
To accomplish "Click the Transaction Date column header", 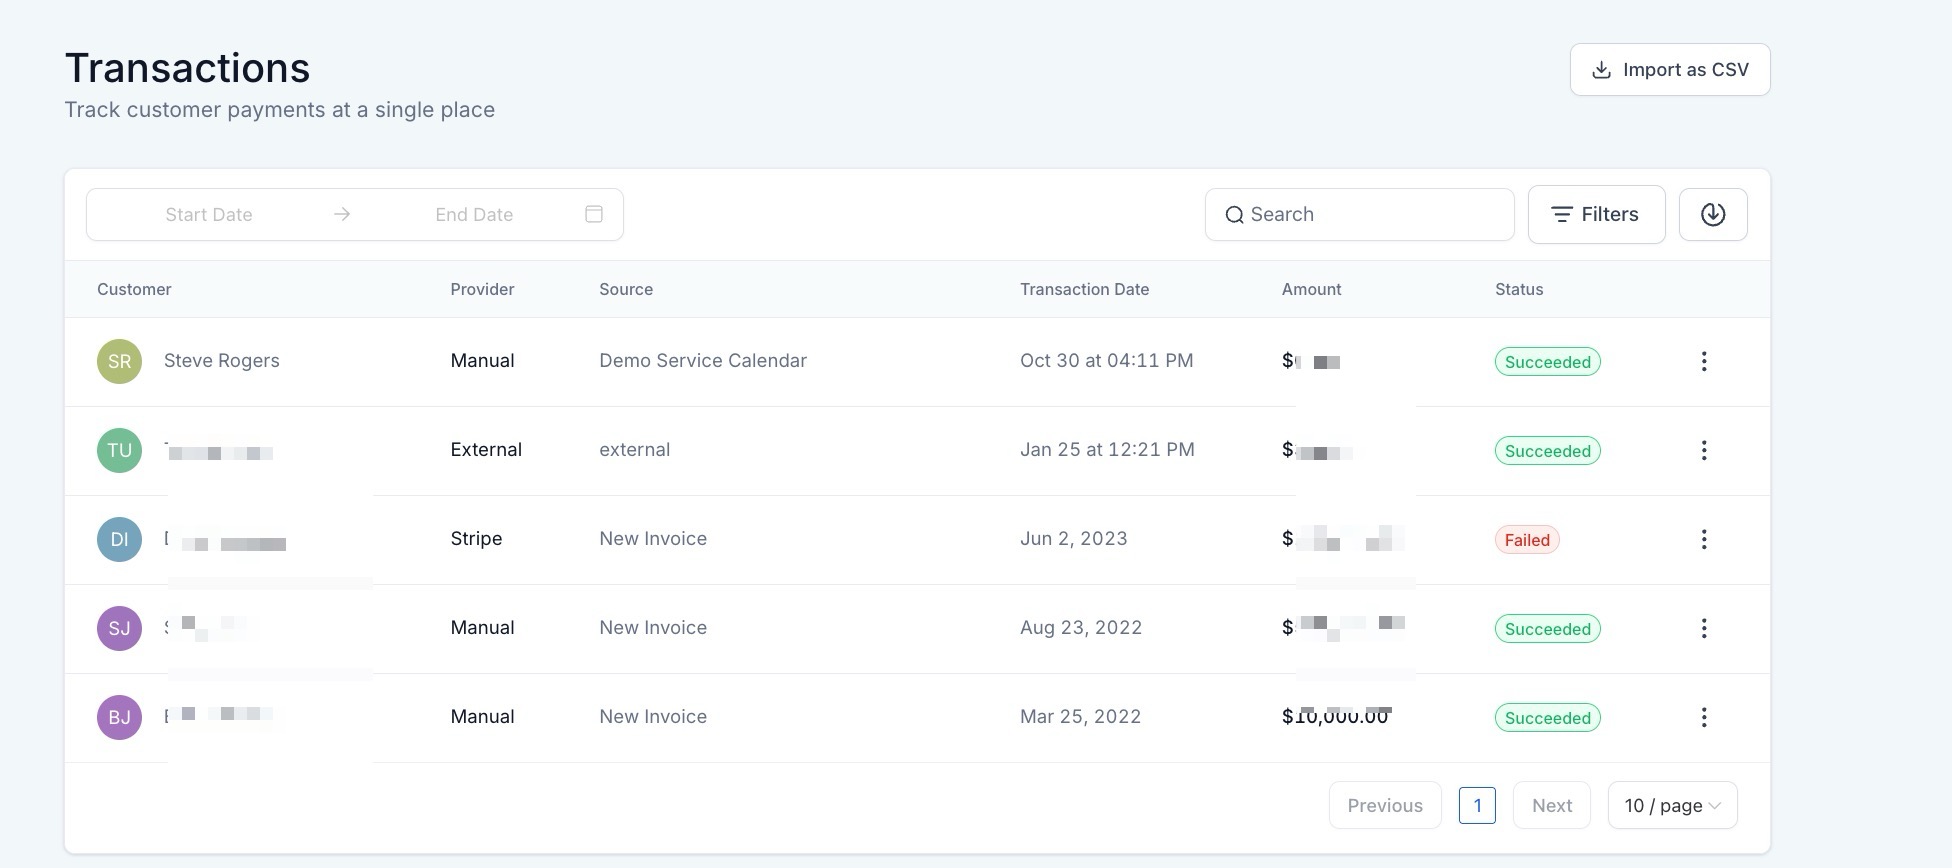I will 1084,290.
